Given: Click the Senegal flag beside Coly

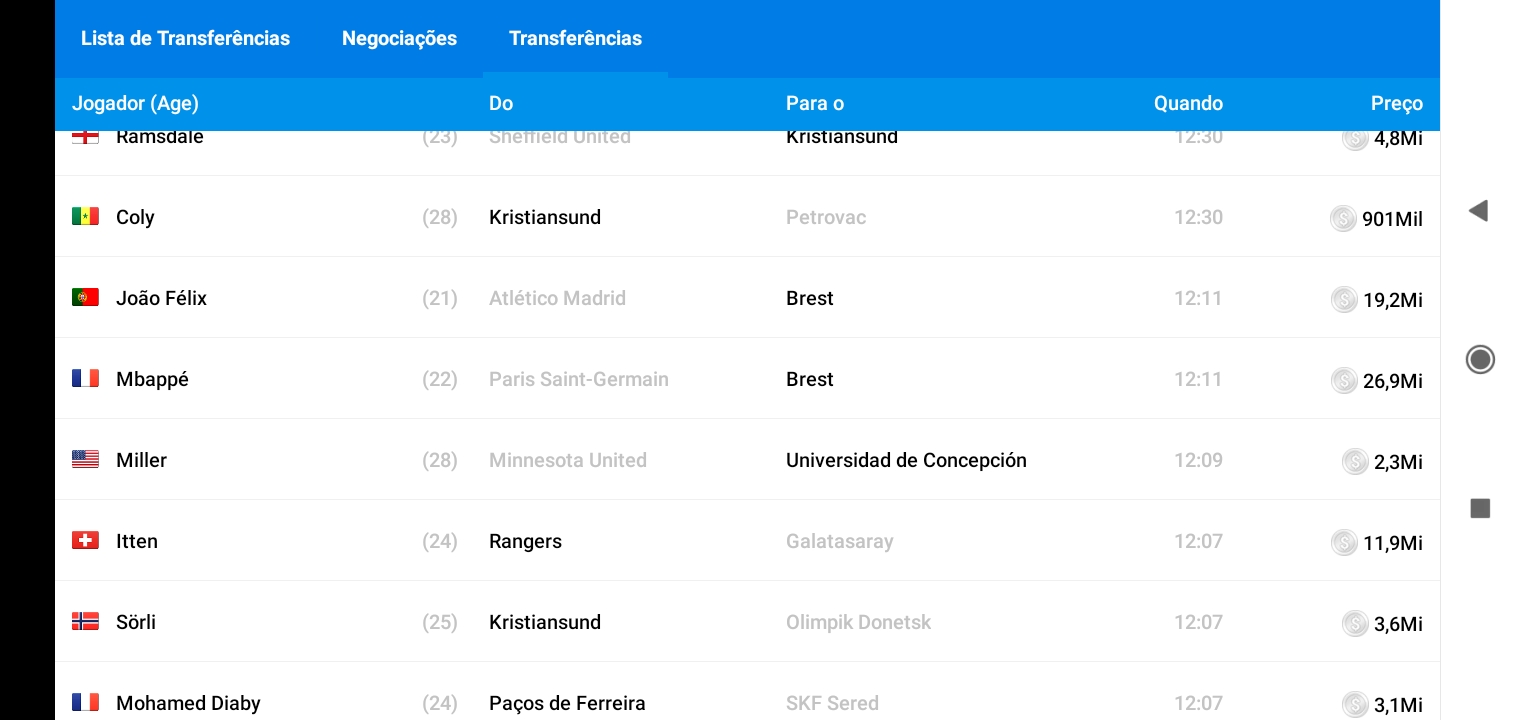Looking at the screenshot, I should [85, 217].
